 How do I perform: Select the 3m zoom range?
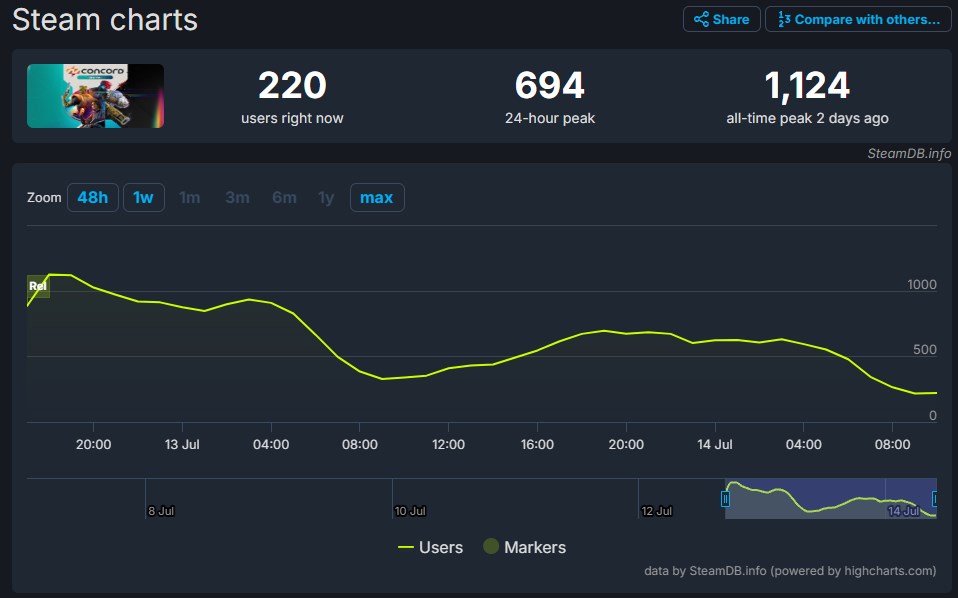point(237,197)
